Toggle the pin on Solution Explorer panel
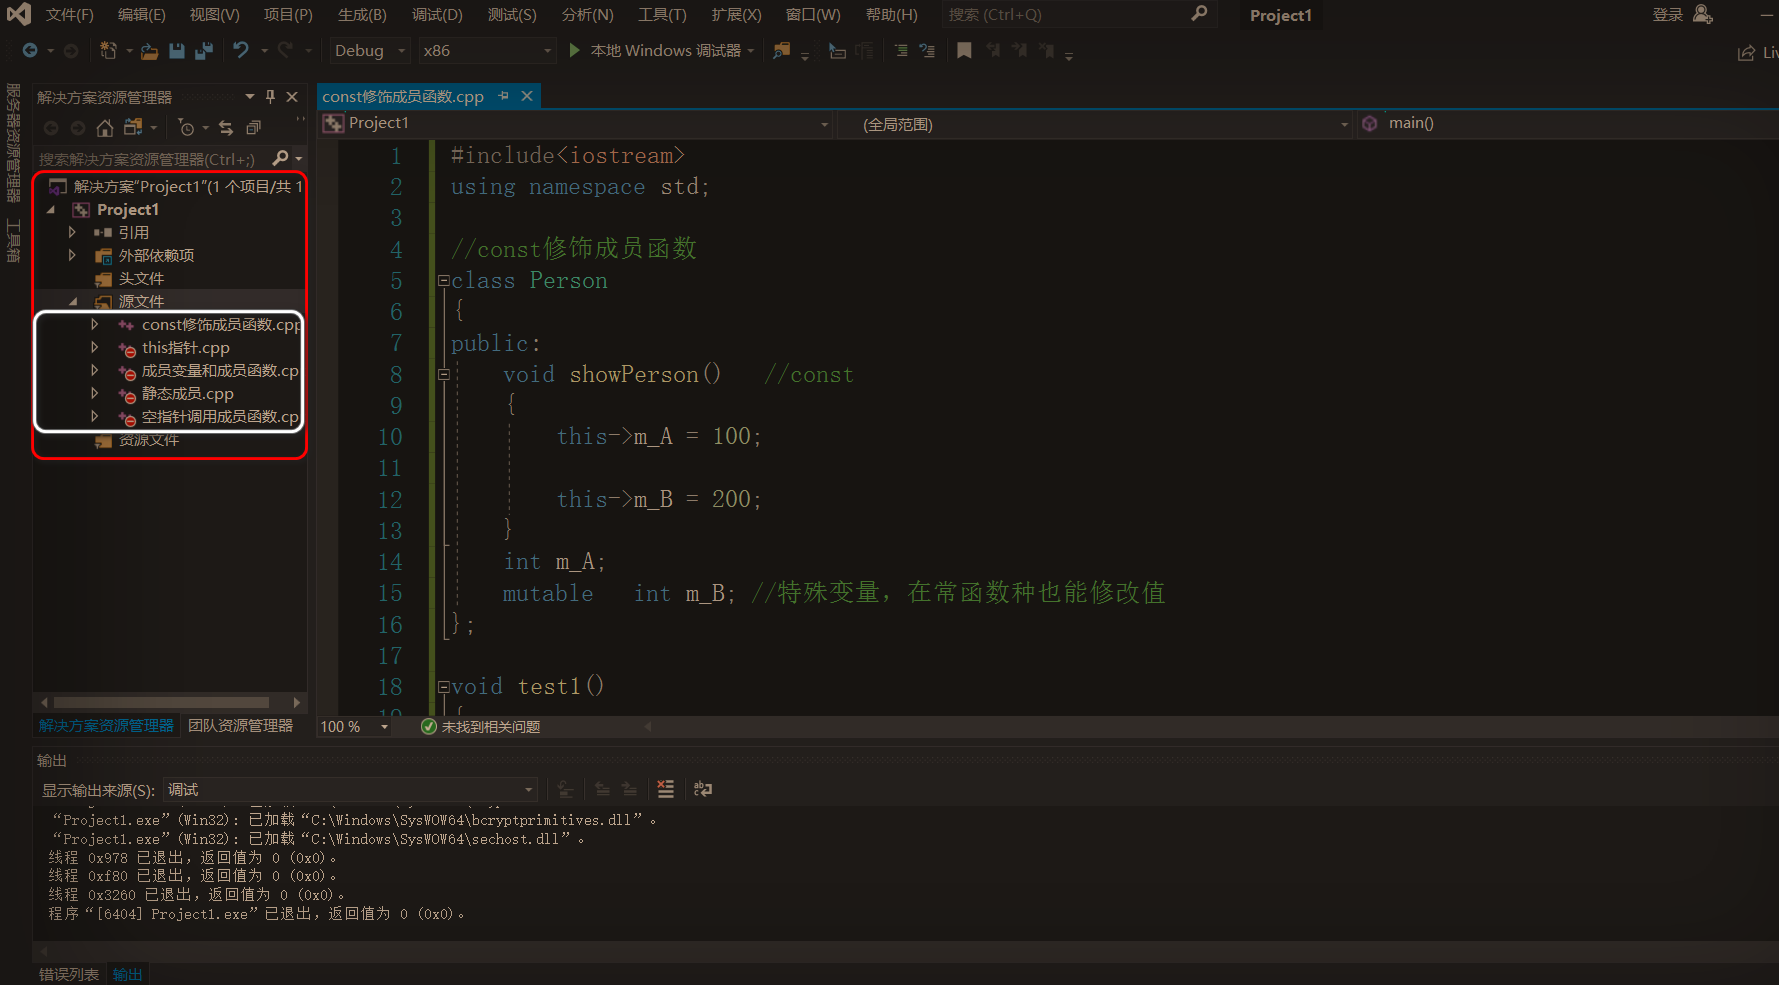 pyautogui.click(x=270, y=97)
